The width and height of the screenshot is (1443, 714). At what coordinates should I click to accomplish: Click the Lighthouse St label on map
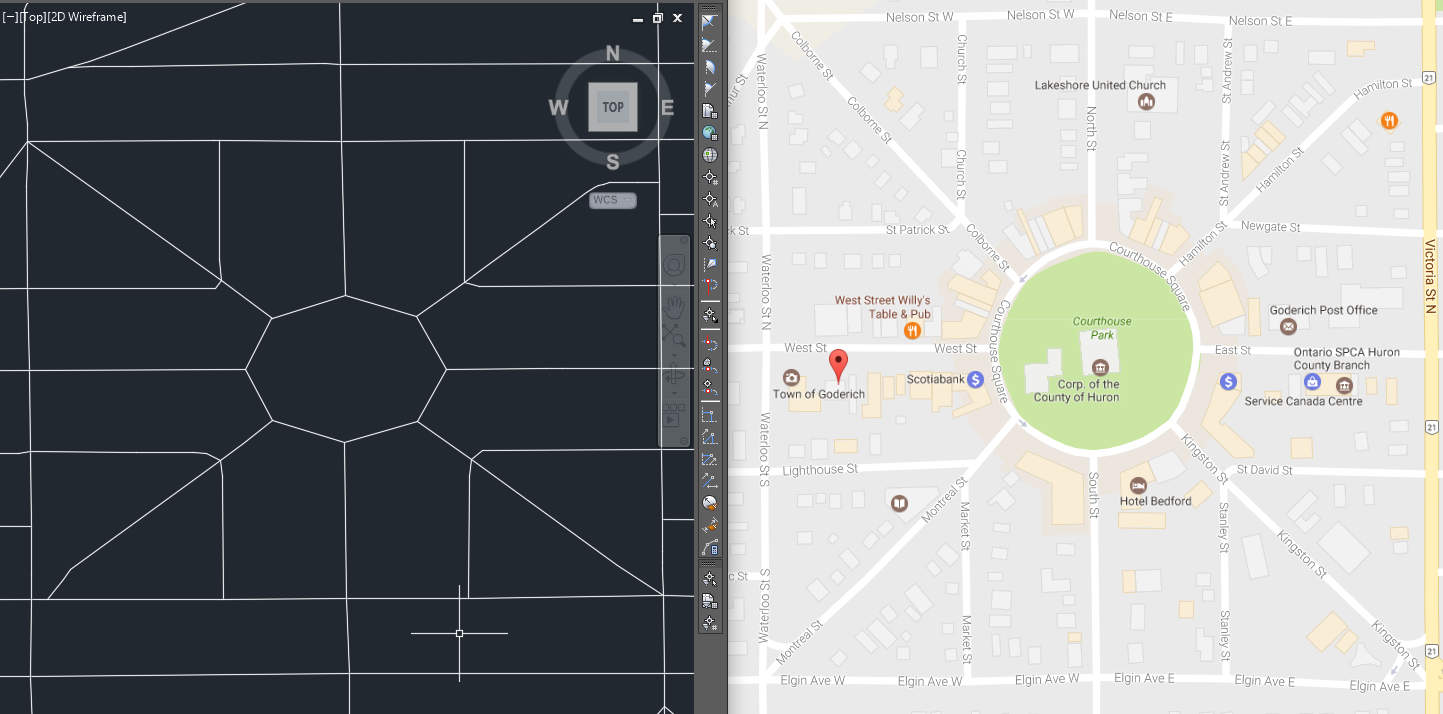(x=820, y=470)
